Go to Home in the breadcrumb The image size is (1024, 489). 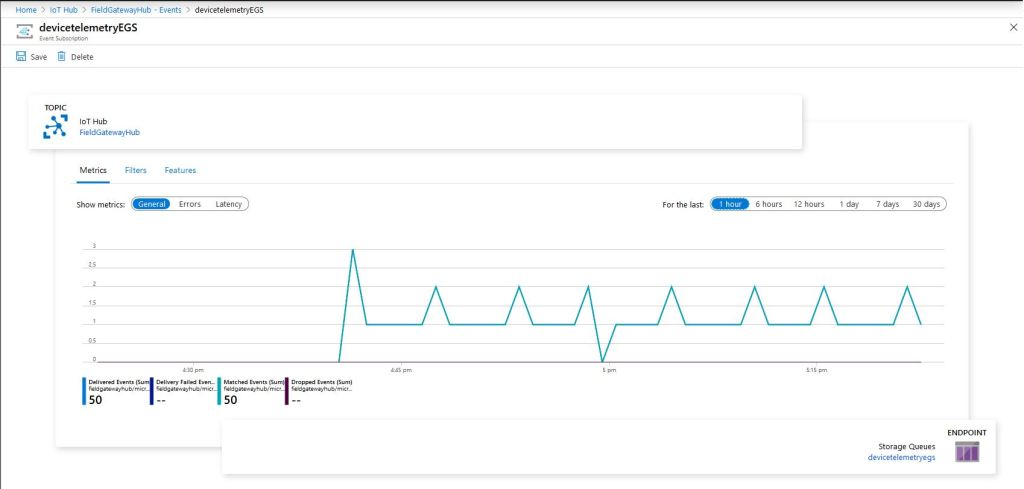(26, 9)
